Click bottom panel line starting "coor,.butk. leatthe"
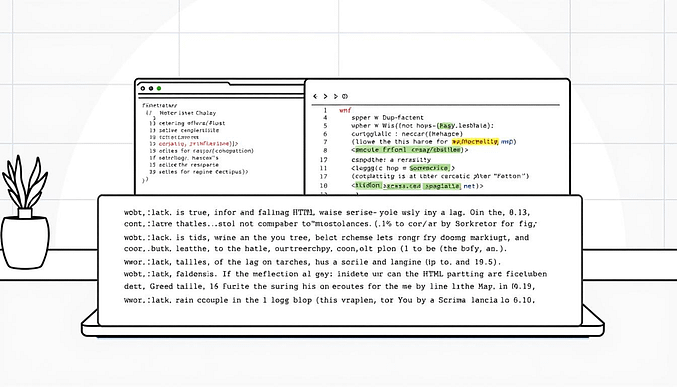Image resolution: width=677 pixels, height=387 pixels. click(x=315, y=249)
